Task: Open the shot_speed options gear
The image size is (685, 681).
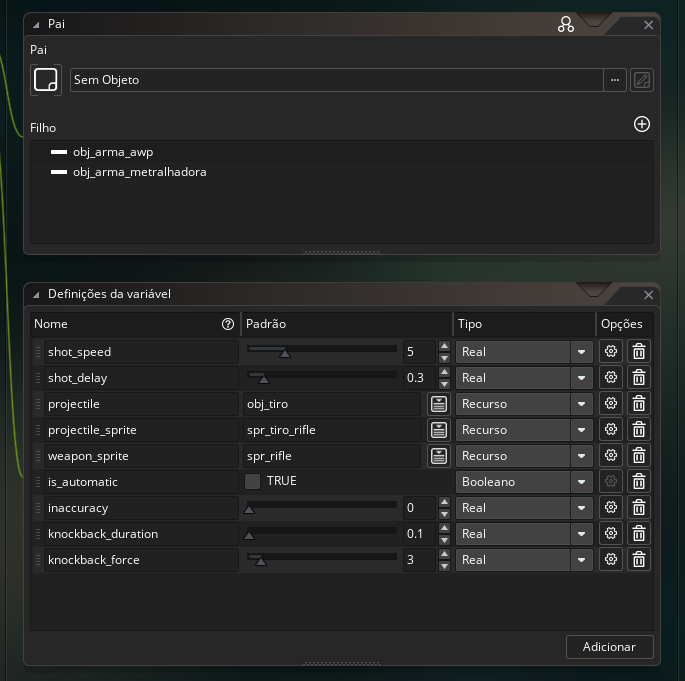Action: click(x=611, y=351)
